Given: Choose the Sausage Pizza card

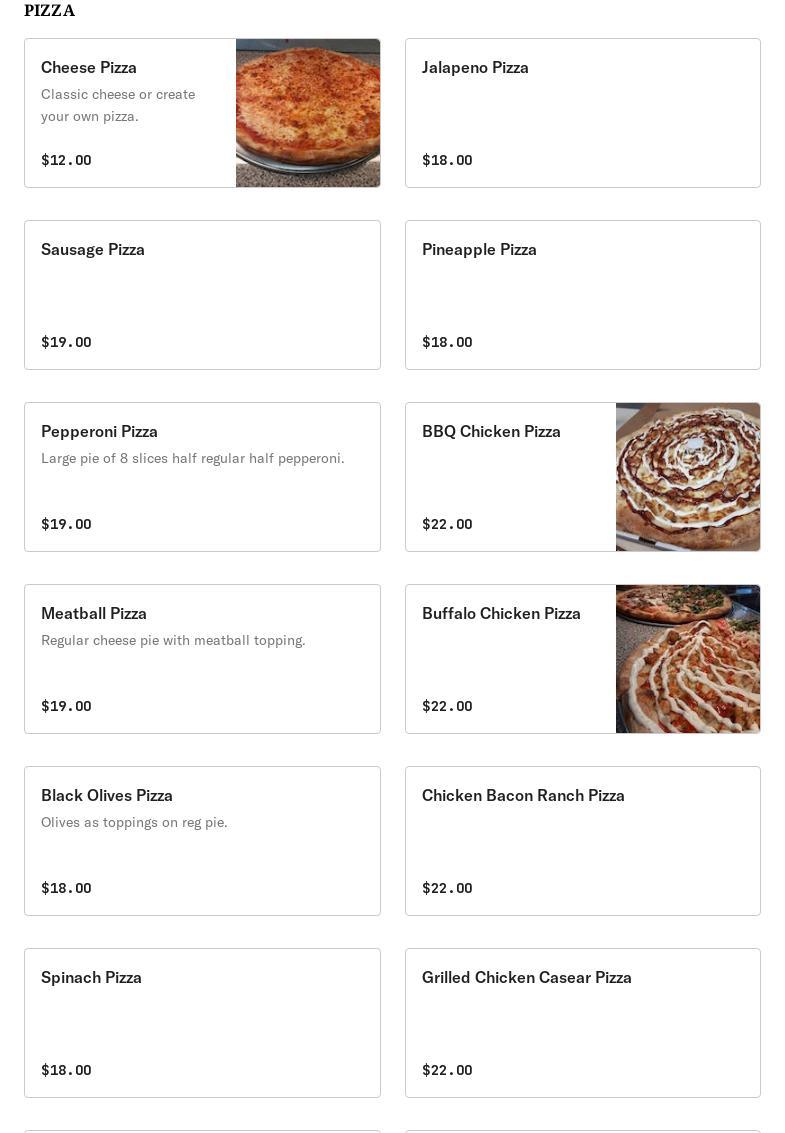Looking at the screenshot, I should 202,295.
